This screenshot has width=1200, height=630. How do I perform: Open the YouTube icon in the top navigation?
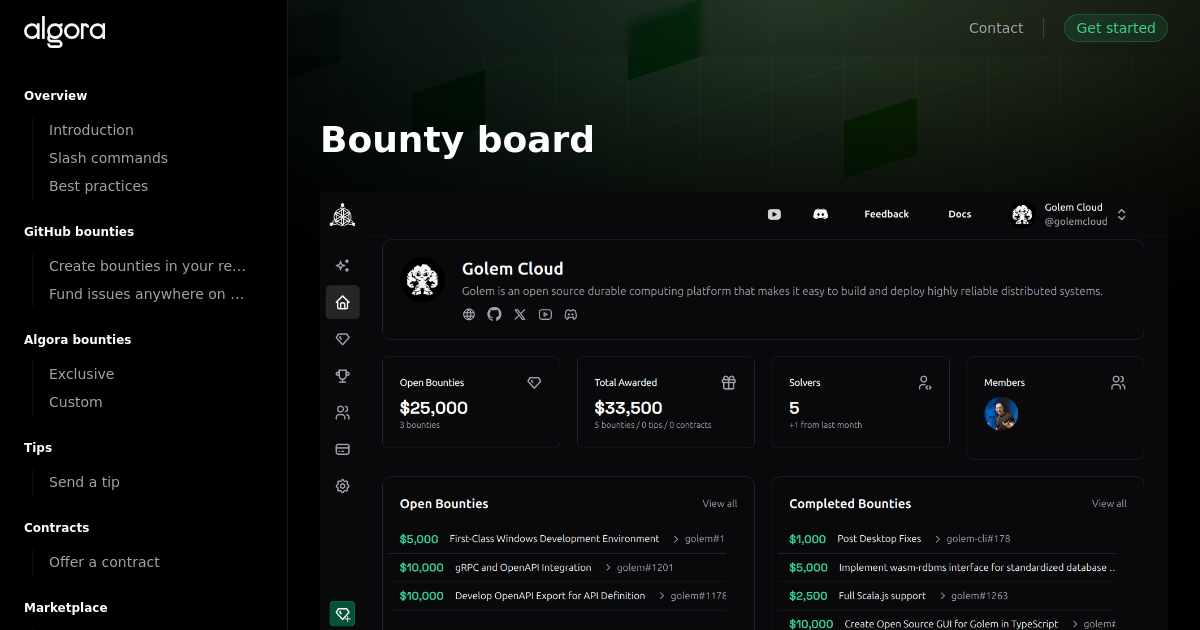pos(774,214)
